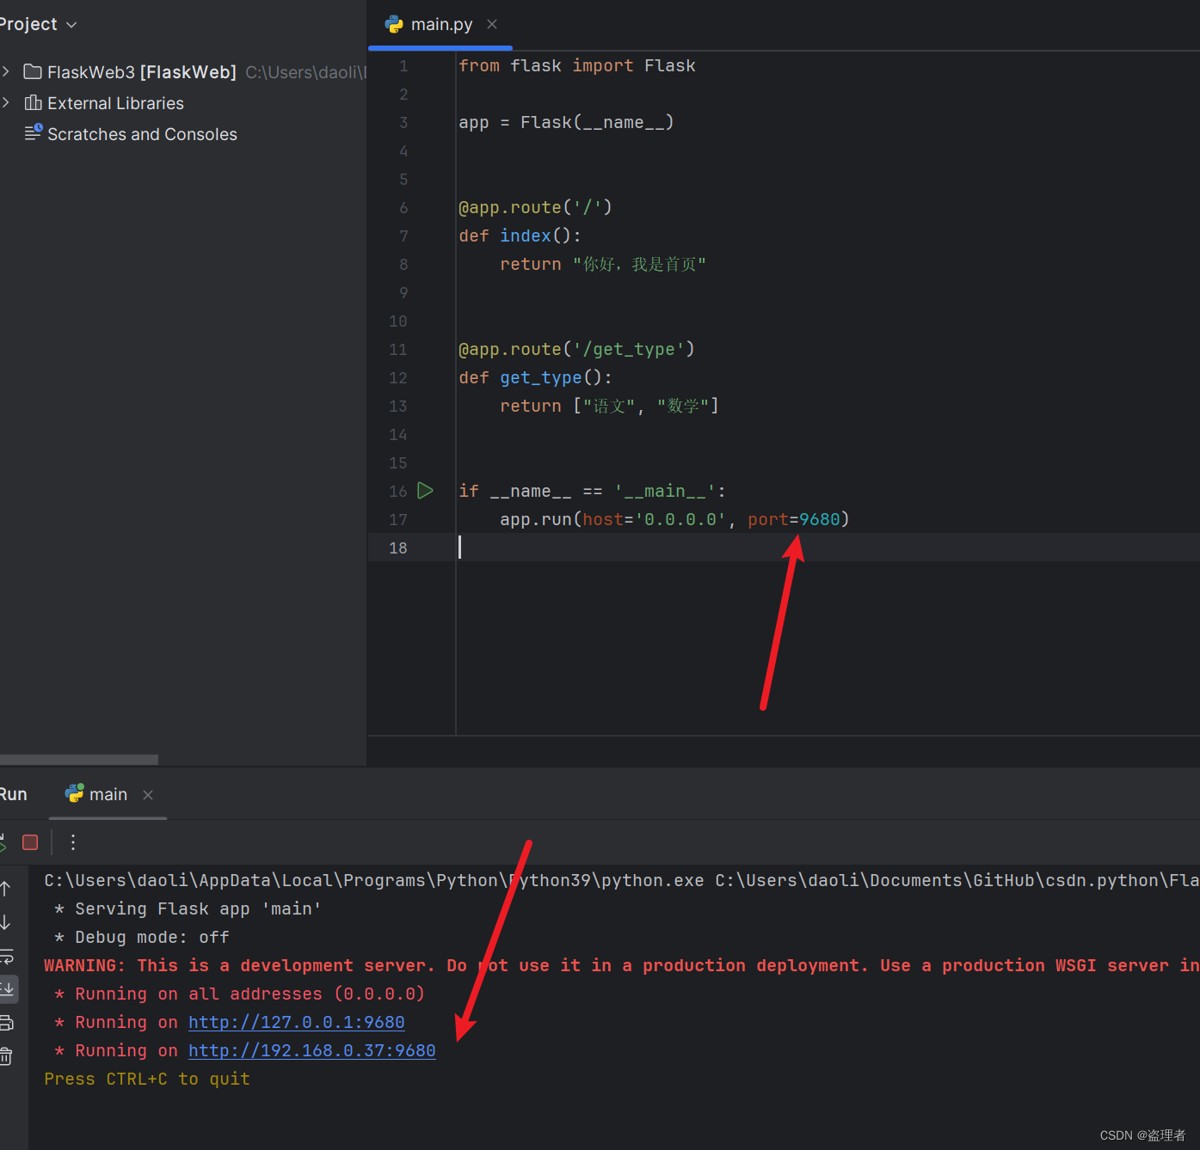Click the @app.route('/get_type') decorator
Image resolution: width=1200 pixels, height=1150 pixels.
[577, 349]
